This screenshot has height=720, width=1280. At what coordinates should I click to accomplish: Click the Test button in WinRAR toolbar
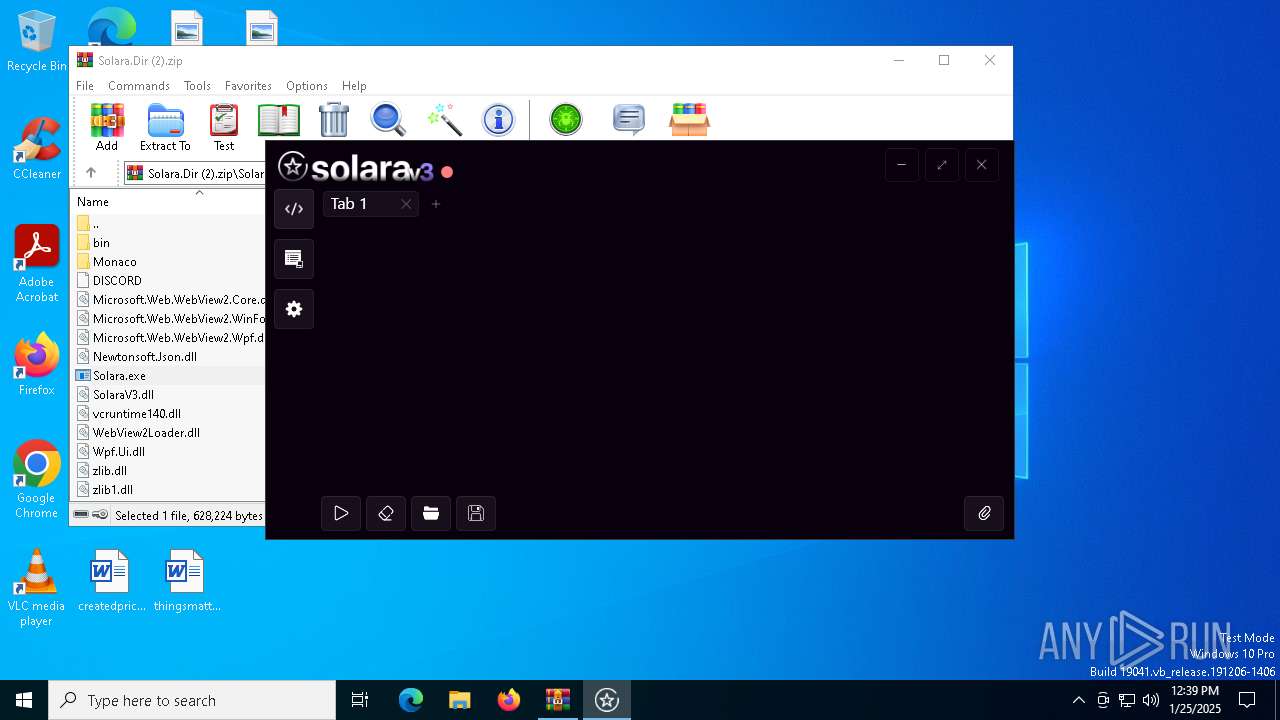coord(224,127)
